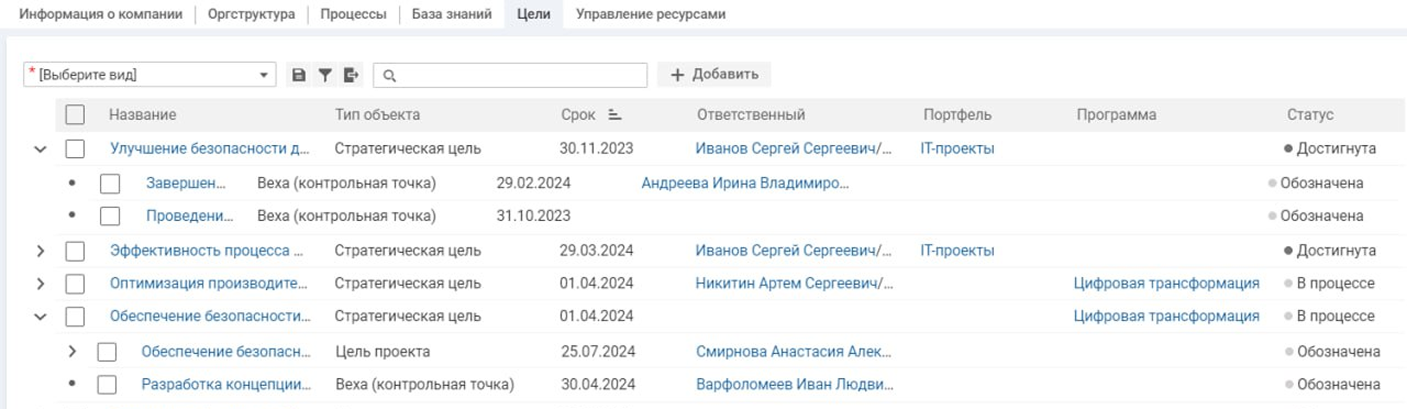Open the filter icon in toolbar
This screenshot has width=1407, height=409.
pyautogui.click(x=325, y=75)
